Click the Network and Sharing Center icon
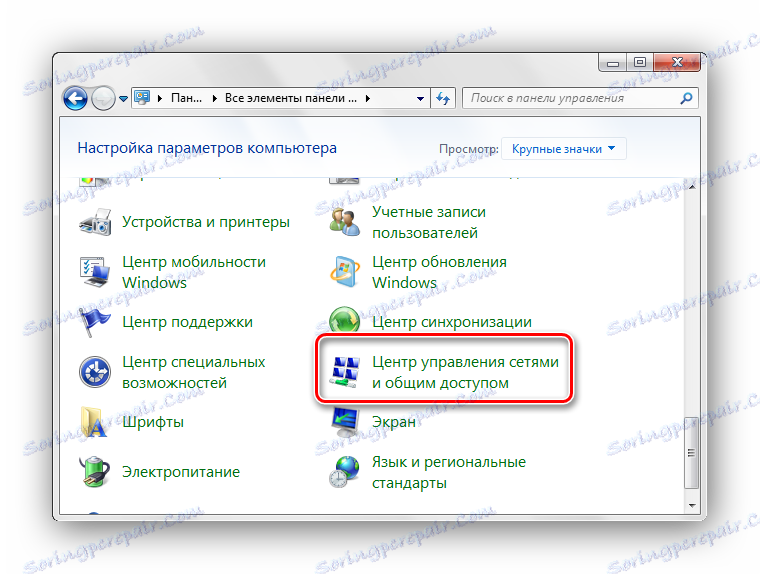Screen dimensions: 760x574 point(345,372)
